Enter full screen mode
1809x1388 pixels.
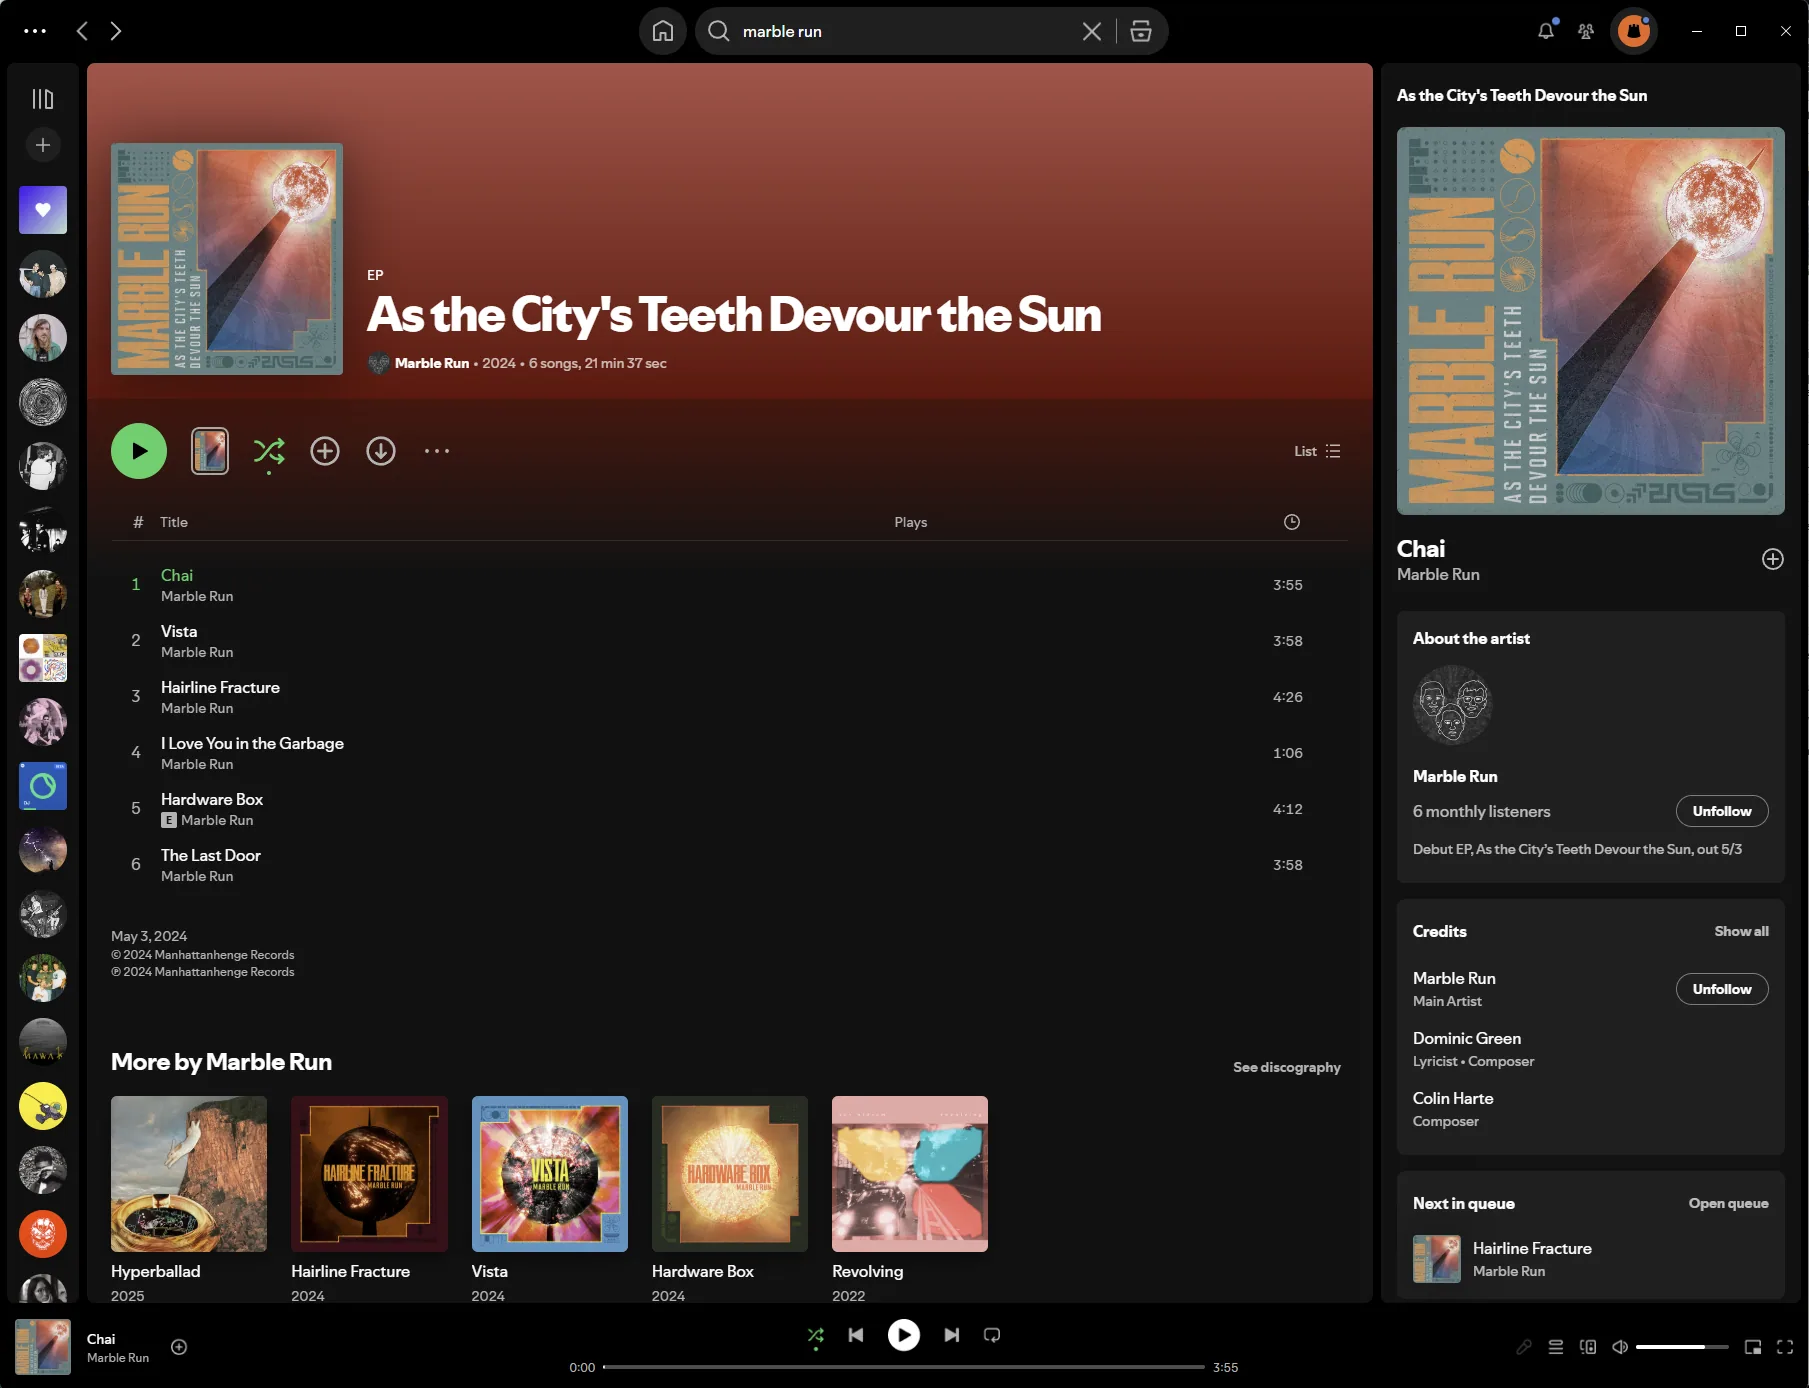click(1785, 1347)
